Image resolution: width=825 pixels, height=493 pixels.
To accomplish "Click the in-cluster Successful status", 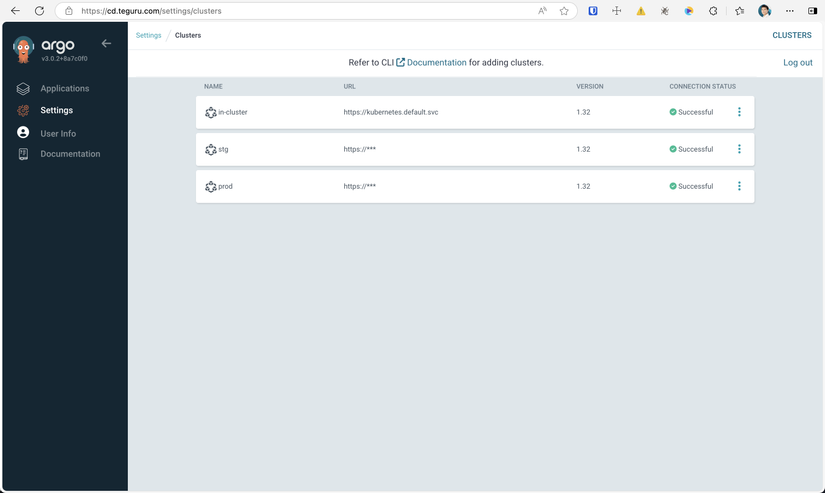I will (691, 112).
